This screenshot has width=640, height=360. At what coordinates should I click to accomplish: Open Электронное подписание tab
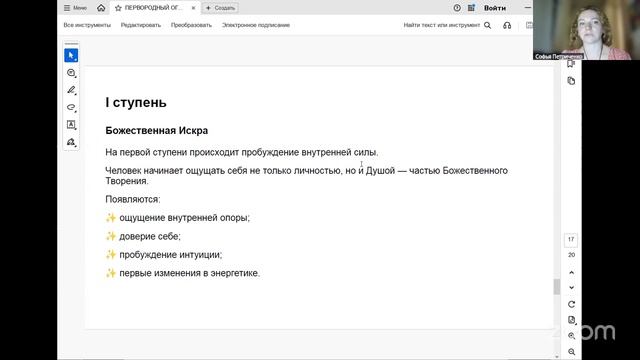coord(256,25)
